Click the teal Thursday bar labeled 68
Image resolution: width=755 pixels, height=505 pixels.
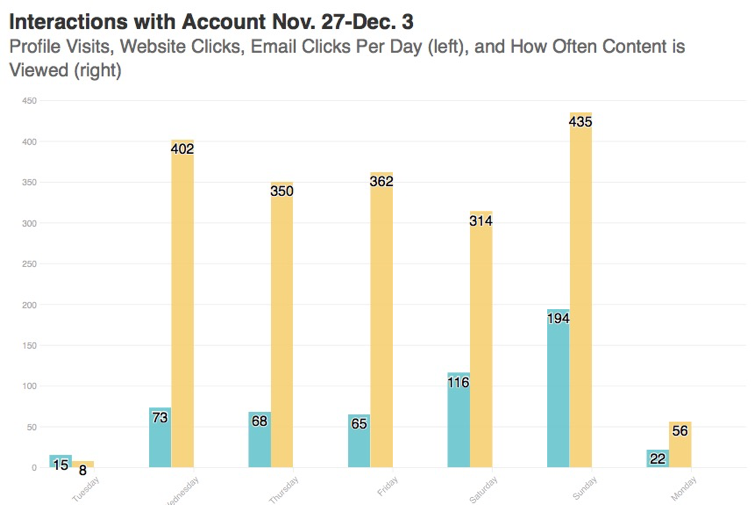[x=260, y=440]
